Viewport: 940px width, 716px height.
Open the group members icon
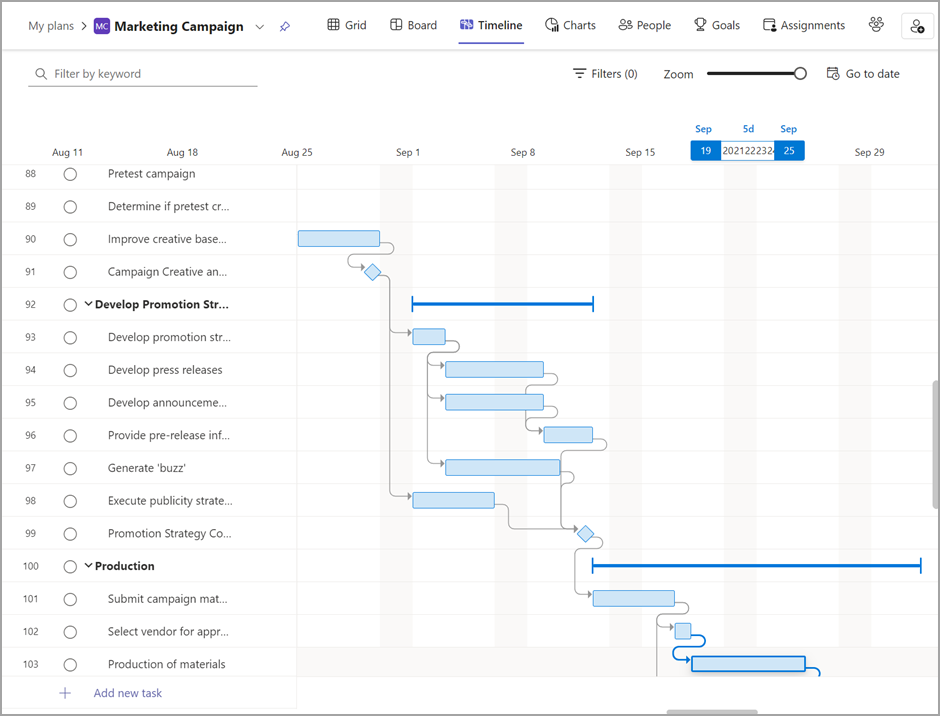point(876,25)
